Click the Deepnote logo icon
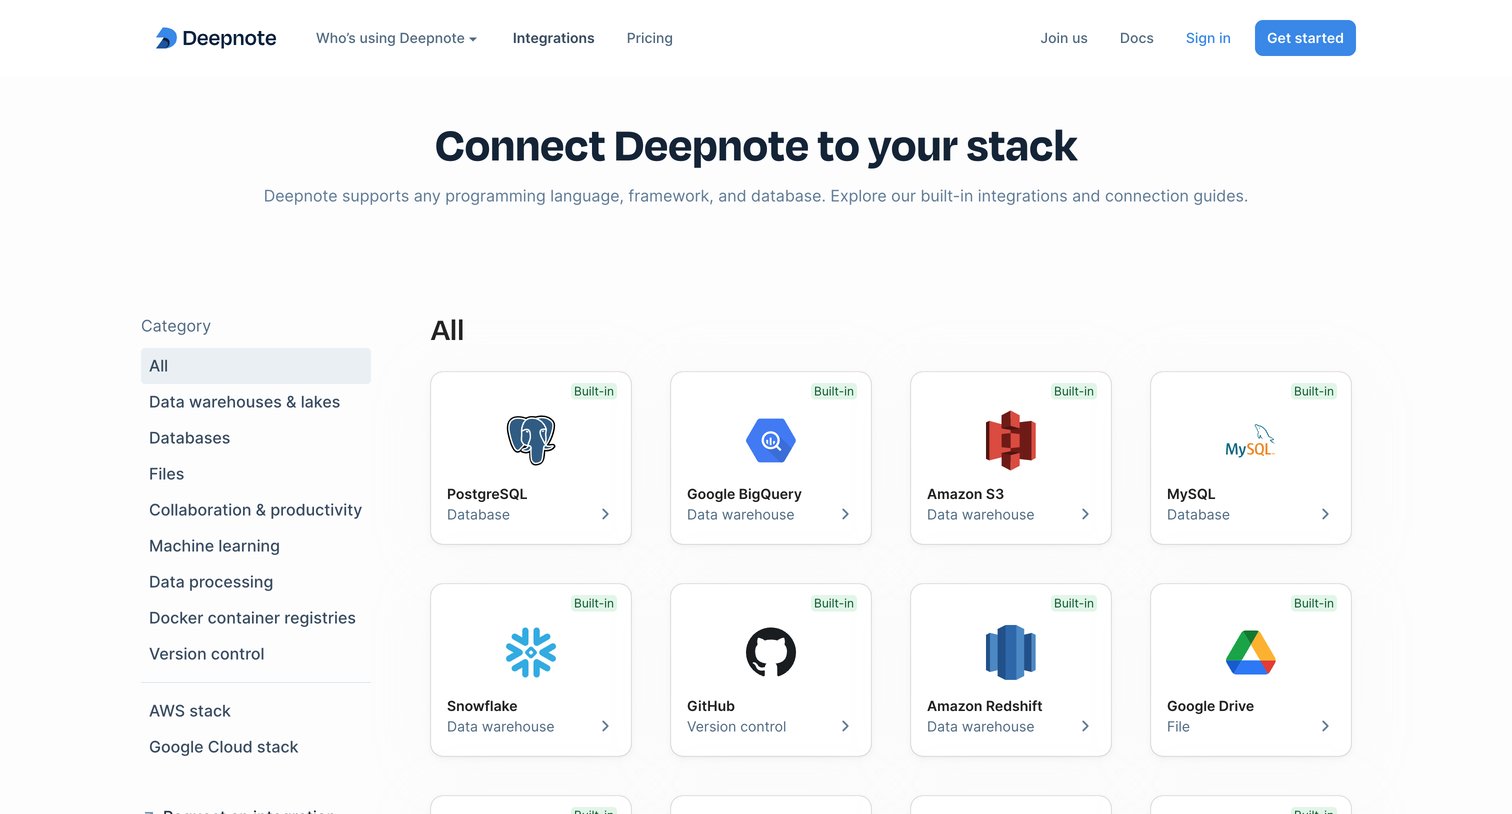The image size is (1512, 814). pos(166,38)
